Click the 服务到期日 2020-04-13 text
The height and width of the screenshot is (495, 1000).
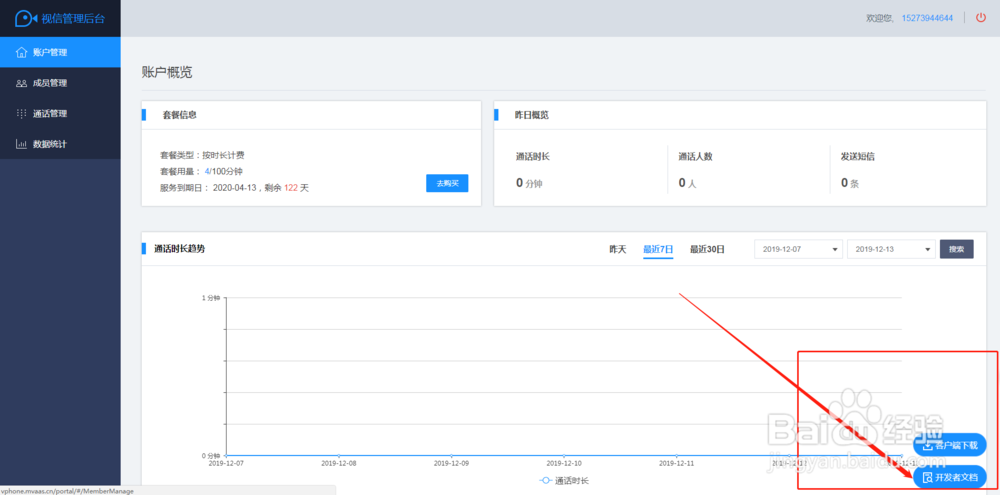[x=234, y=188]
